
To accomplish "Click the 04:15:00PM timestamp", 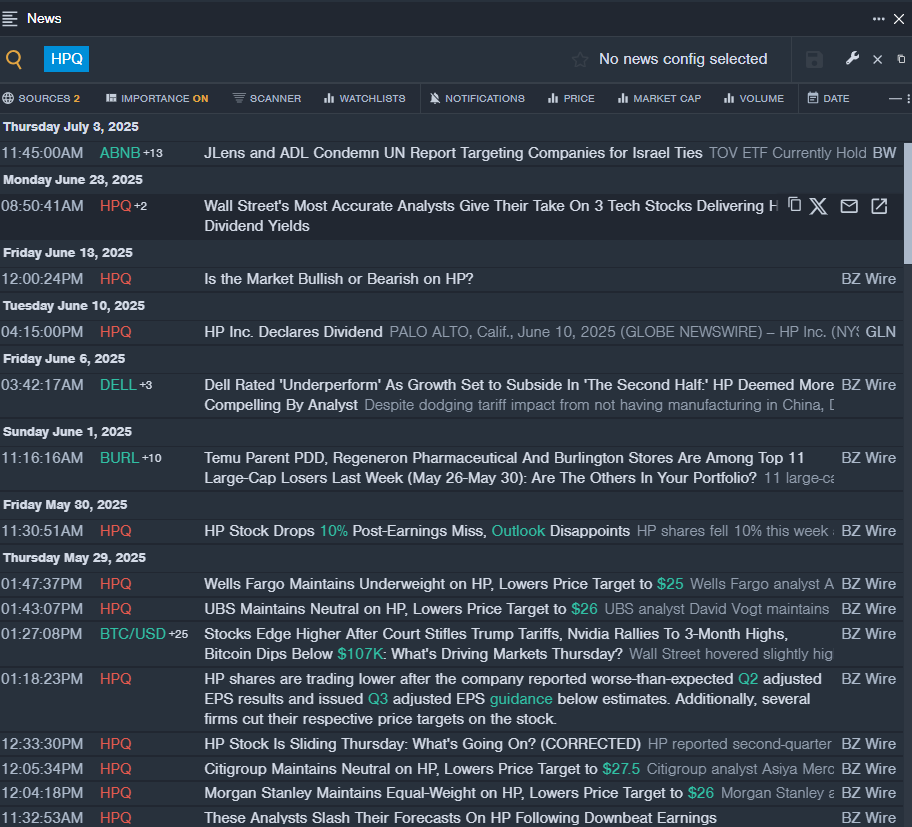I will pos(42,332).
